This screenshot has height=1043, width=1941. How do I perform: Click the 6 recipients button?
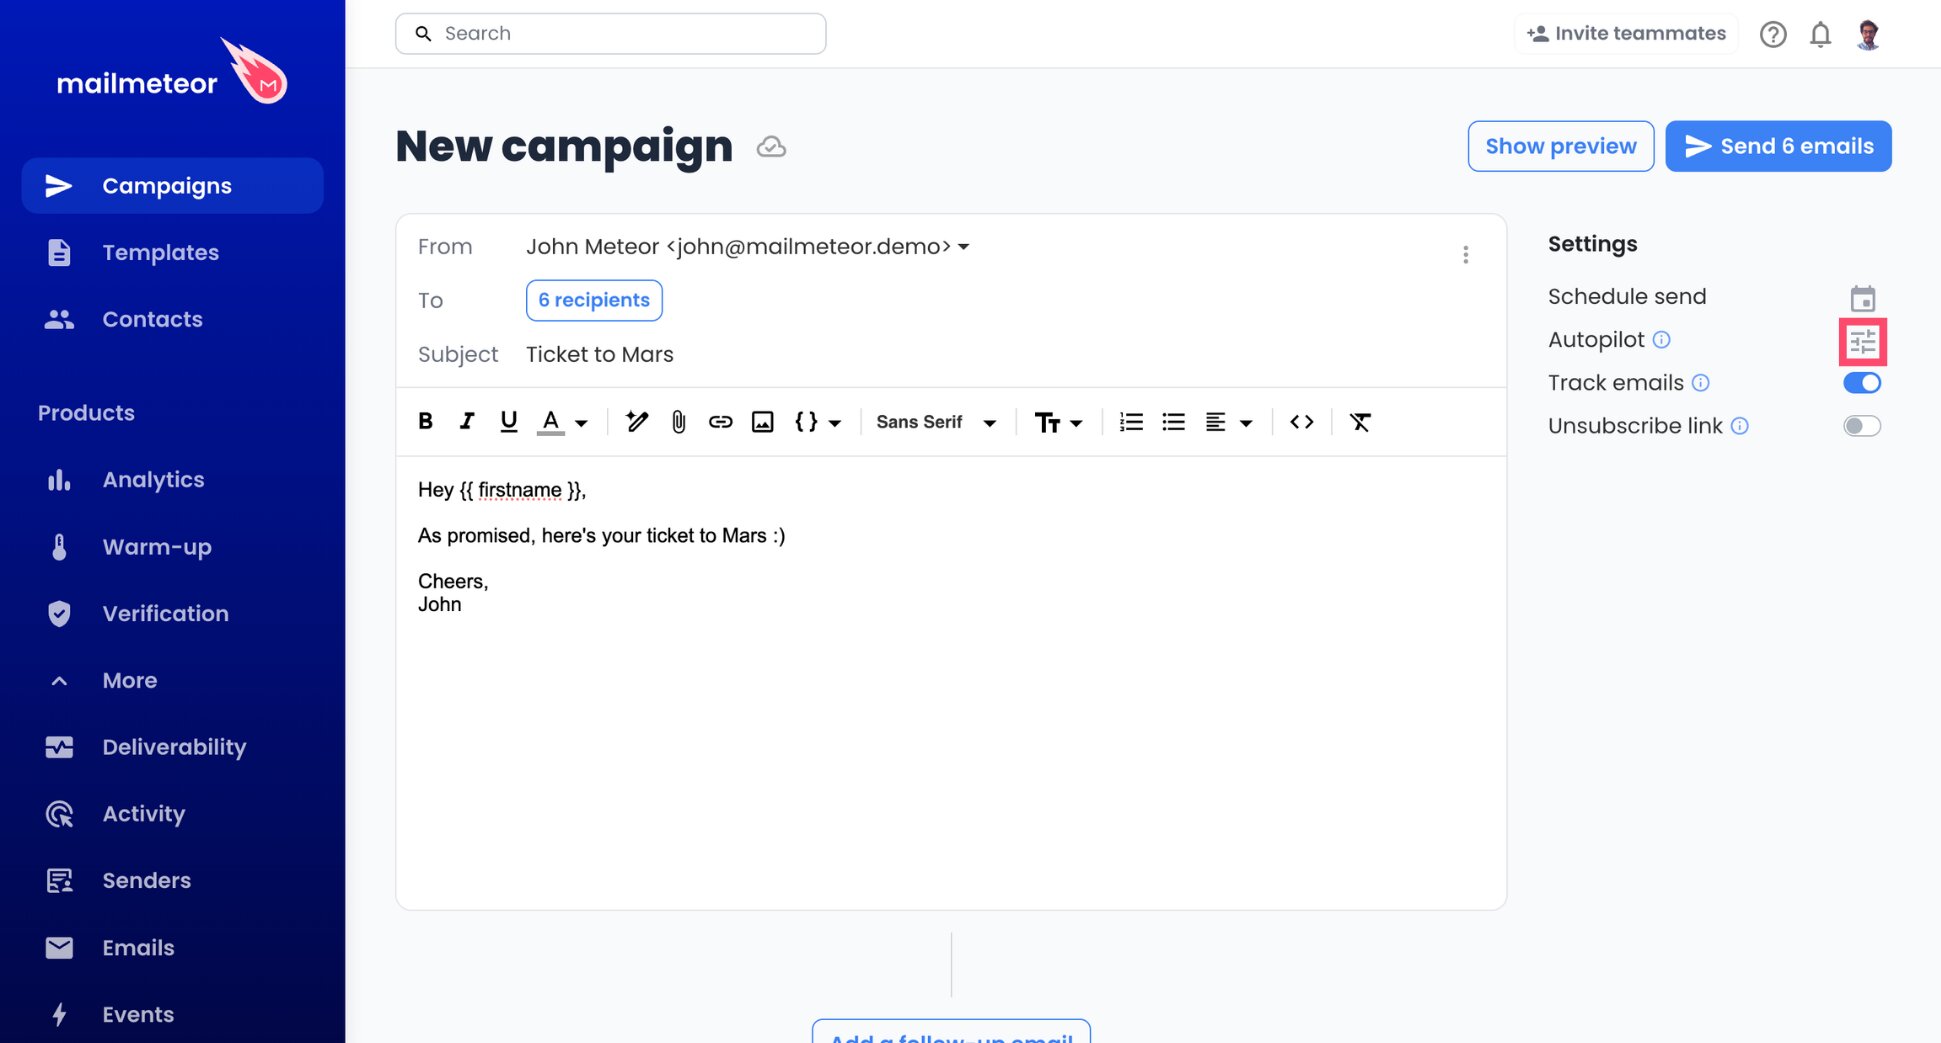(x=594, y=300)
